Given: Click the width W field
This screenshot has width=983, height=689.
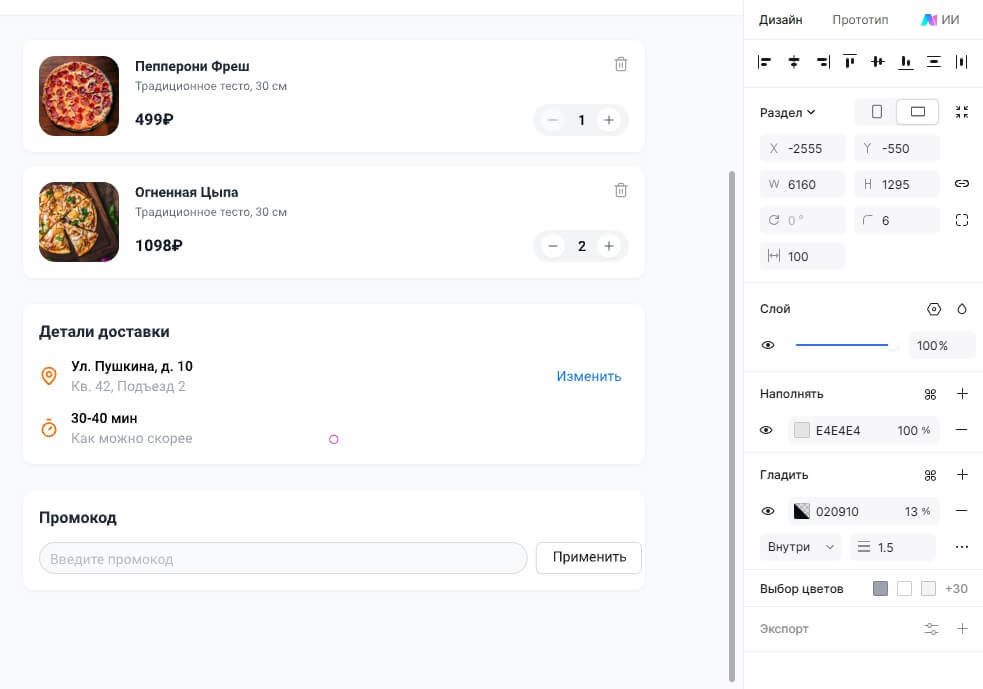Looking at the screenshot, I should [802, 184].
